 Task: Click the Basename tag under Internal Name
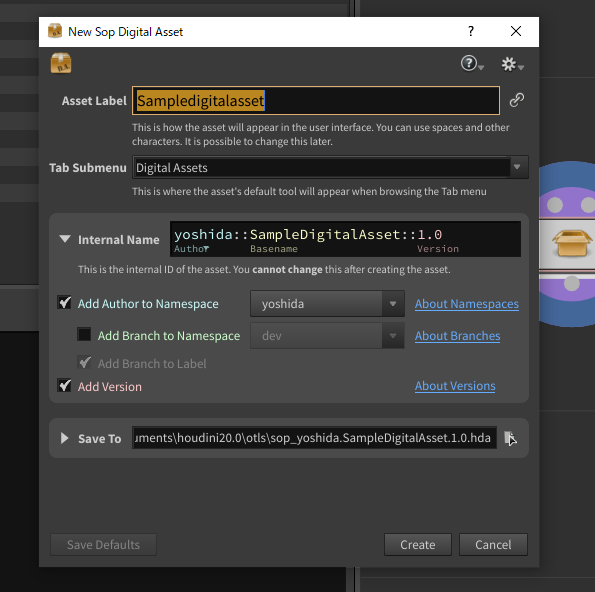pos(274,249)
